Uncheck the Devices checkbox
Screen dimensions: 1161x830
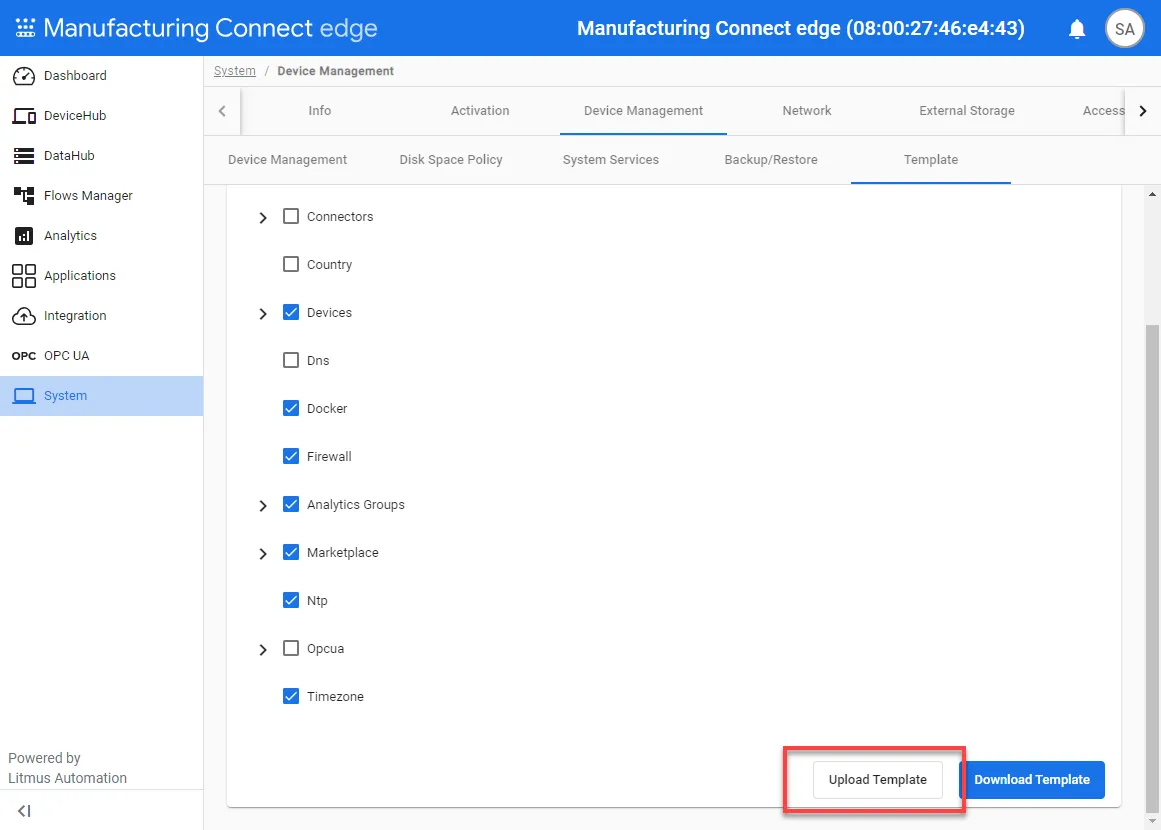point(291,312)
